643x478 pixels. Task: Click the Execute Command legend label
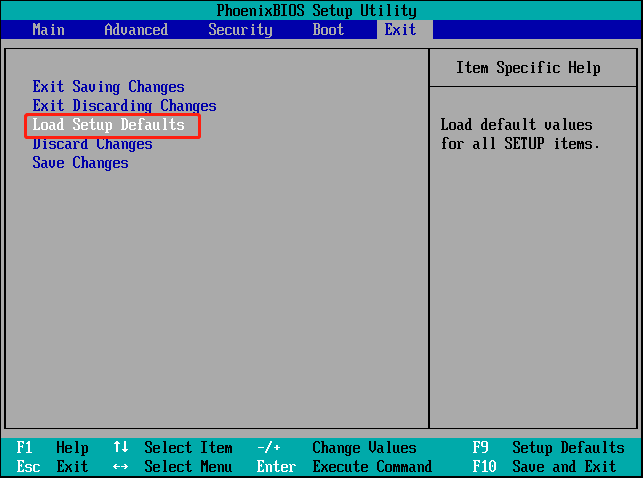click(372, 467)
